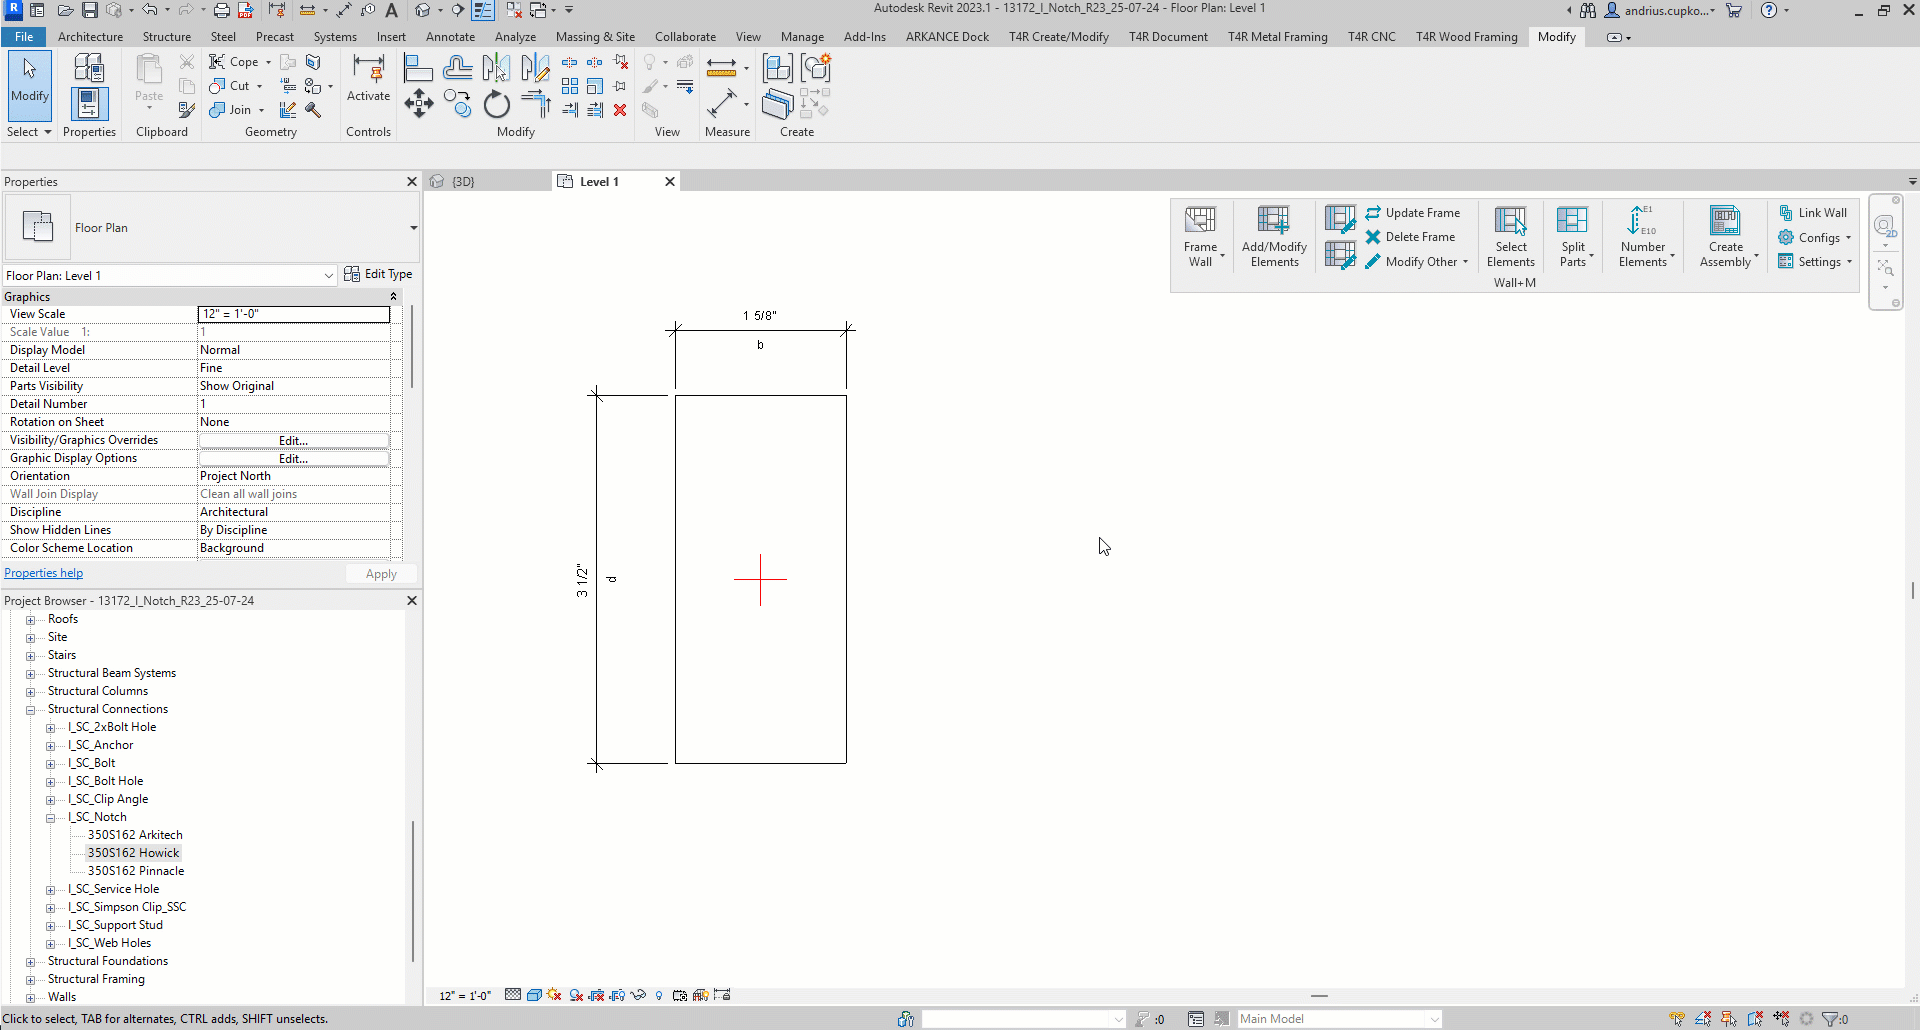Expand the Structural Framing tree node

point(31,980)
